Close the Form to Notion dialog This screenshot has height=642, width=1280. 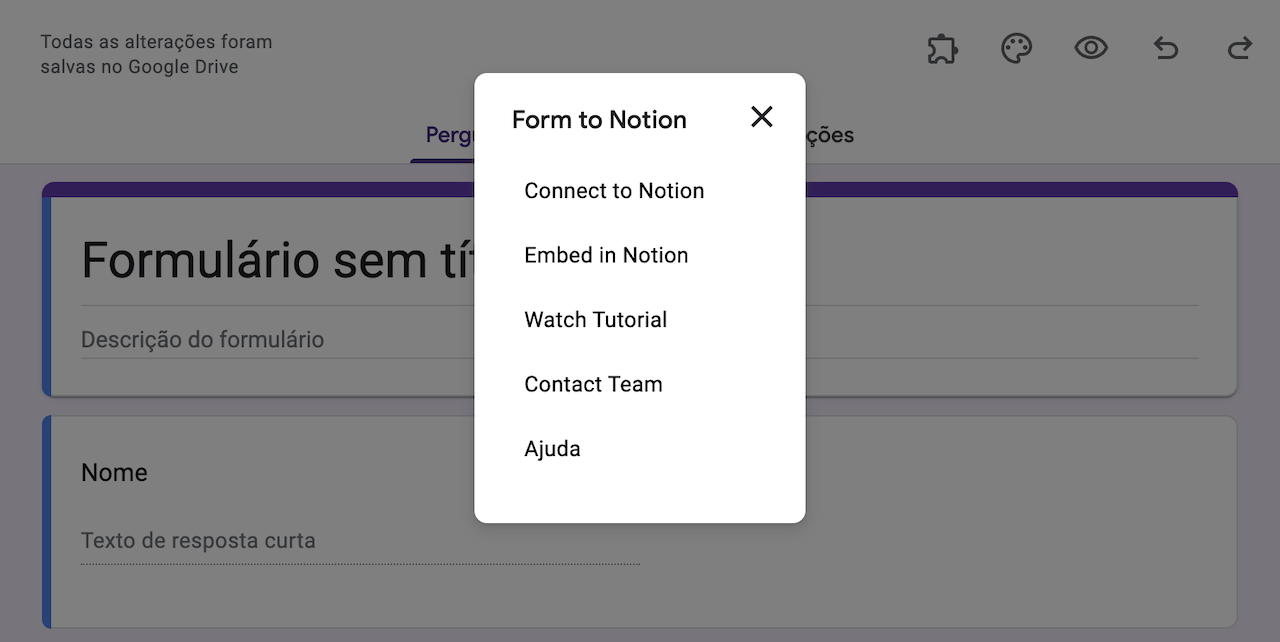tap(762, 117)
